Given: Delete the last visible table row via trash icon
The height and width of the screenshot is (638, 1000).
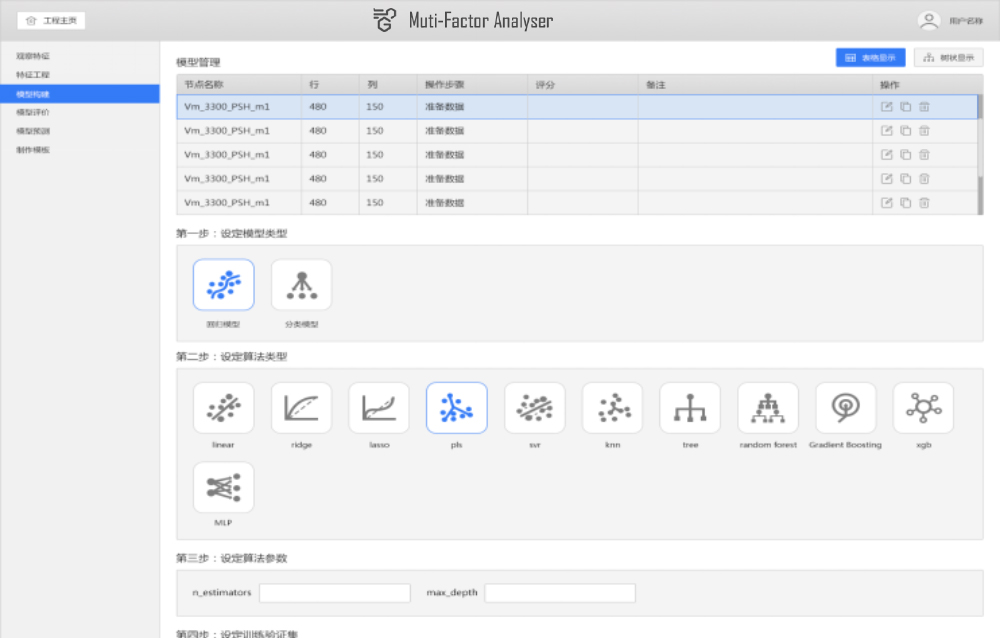Looking at the screenshot, I should click(924, 203).
